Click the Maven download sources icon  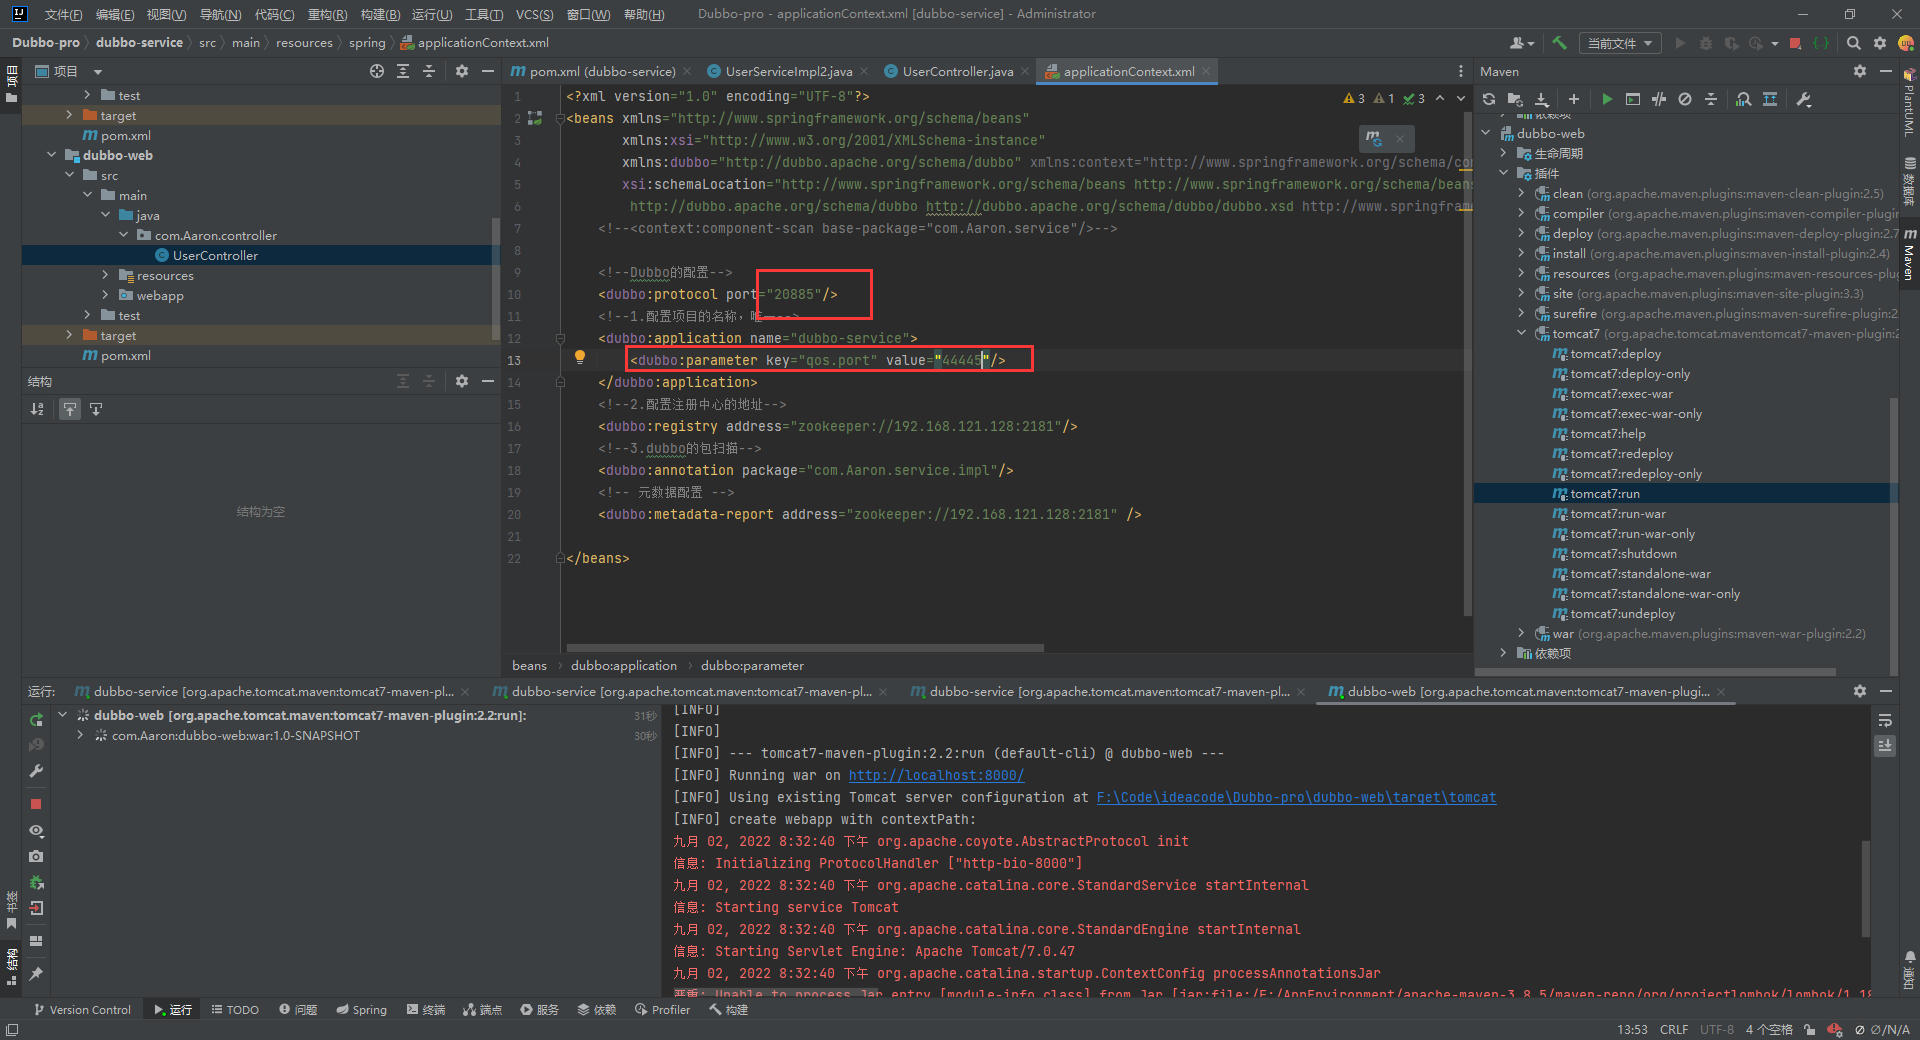pos(1542,99)
